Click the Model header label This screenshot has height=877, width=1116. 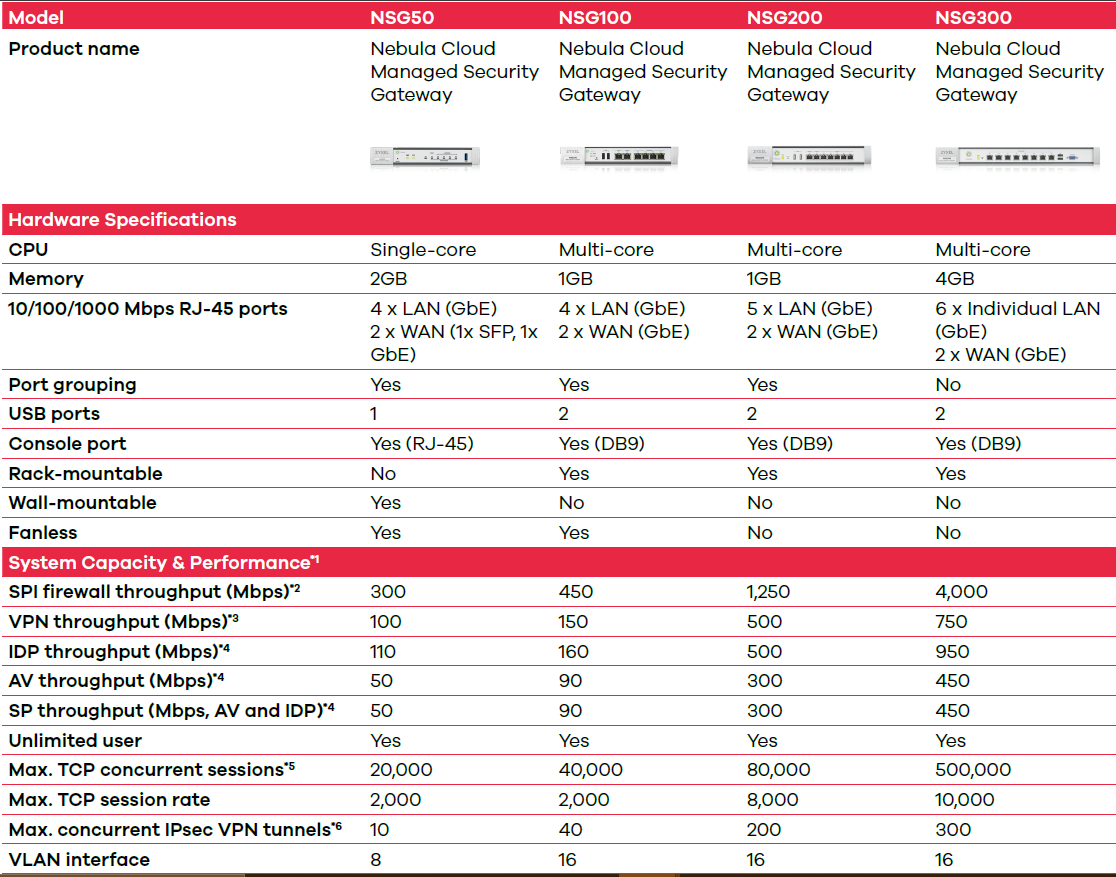tap(36, 17)
